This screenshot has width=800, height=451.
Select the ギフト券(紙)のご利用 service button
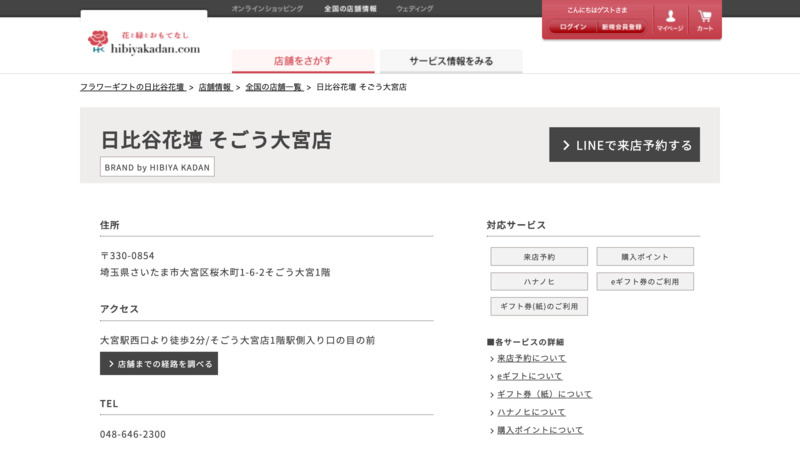coord(539,307)
